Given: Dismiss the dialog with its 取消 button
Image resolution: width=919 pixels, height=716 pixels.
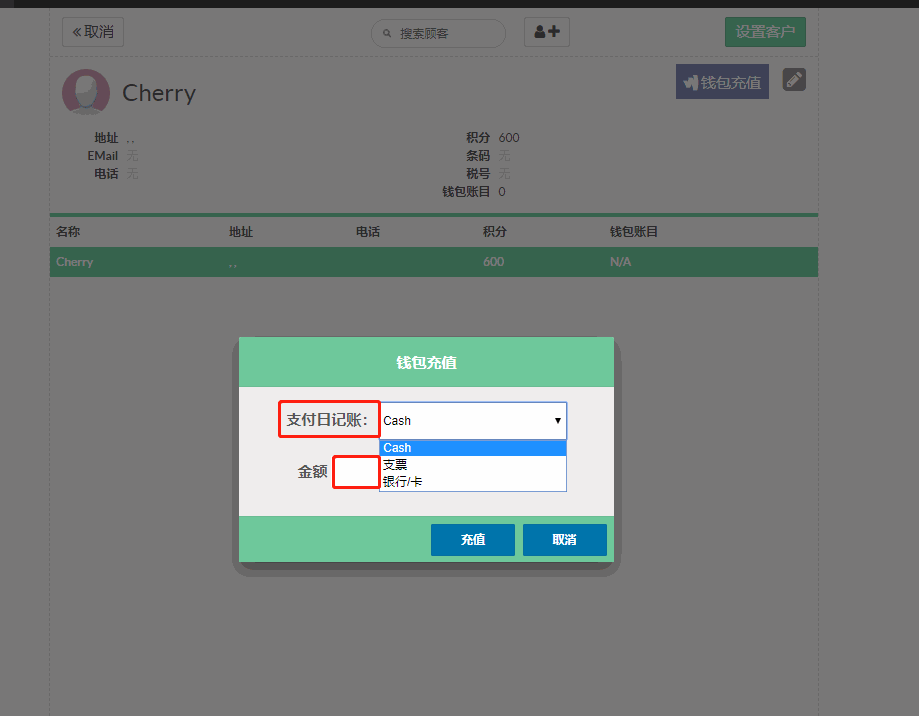Looking at the screenshot, I should (x=564, y=540).
